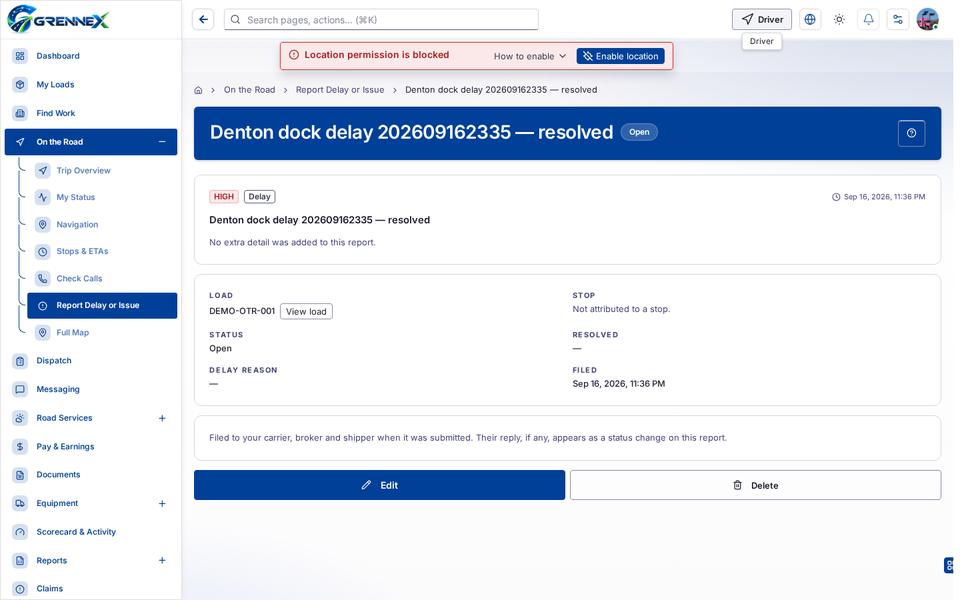Click the On the Road breadcrumb link
Screen dimensions: 960x600
point(249,90)
